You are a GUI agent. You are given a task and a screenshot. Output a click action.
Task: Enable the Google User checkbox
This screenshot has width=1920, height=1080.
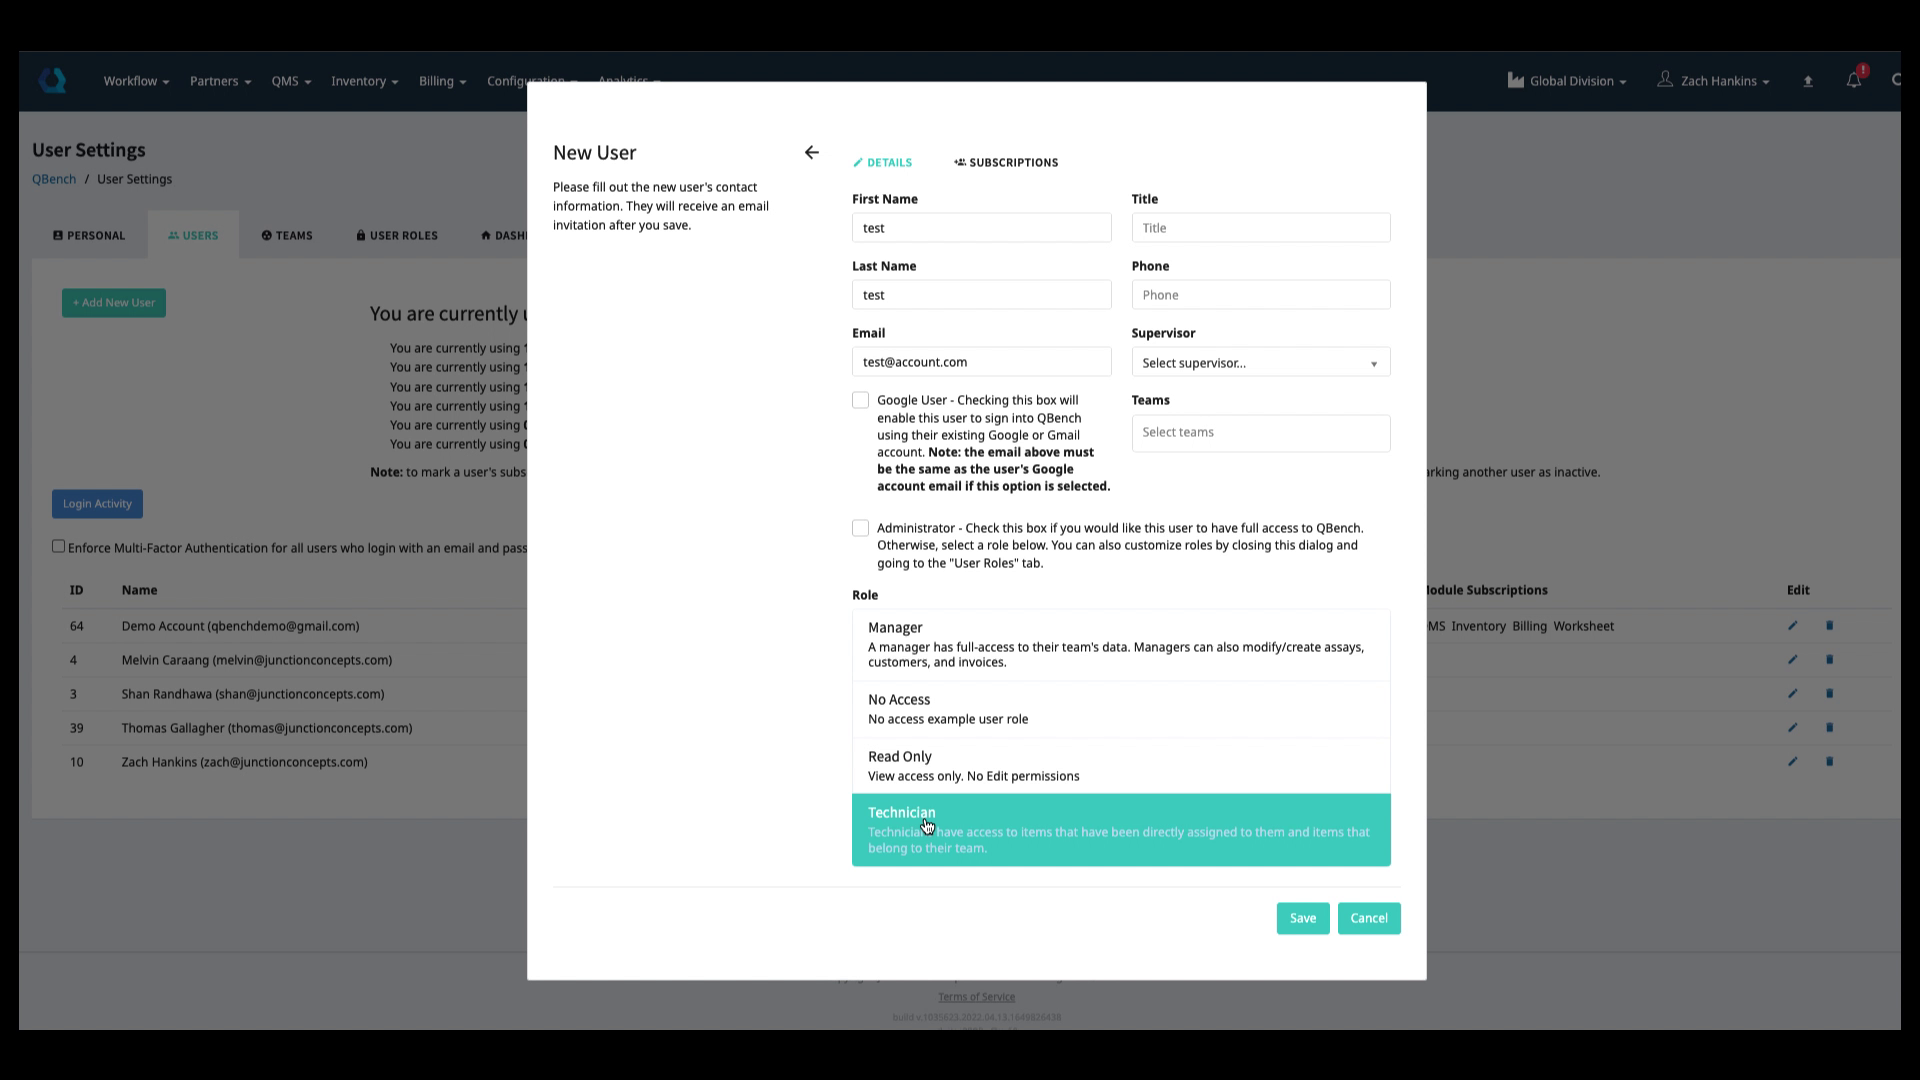[860, 400]
